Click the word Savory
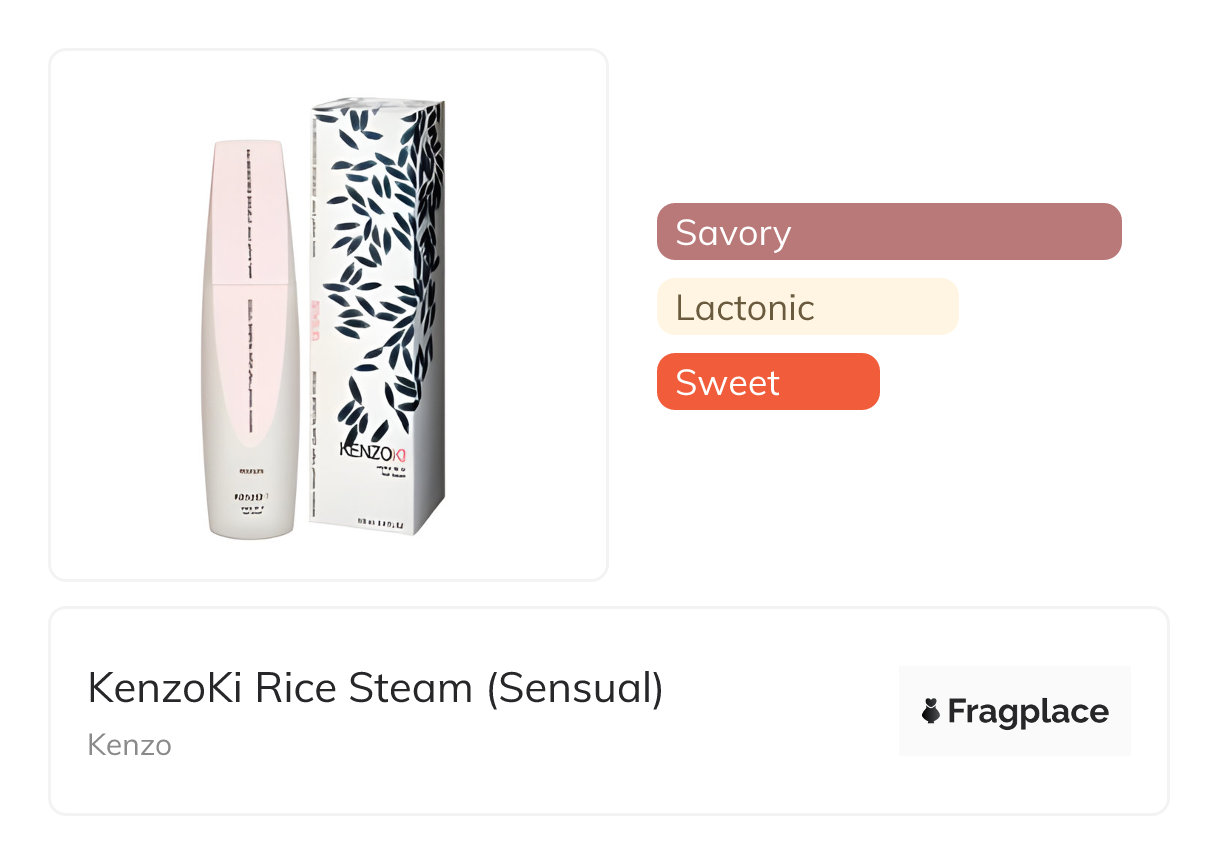This screenshot has width=1218, height=864. pos(733,232)
